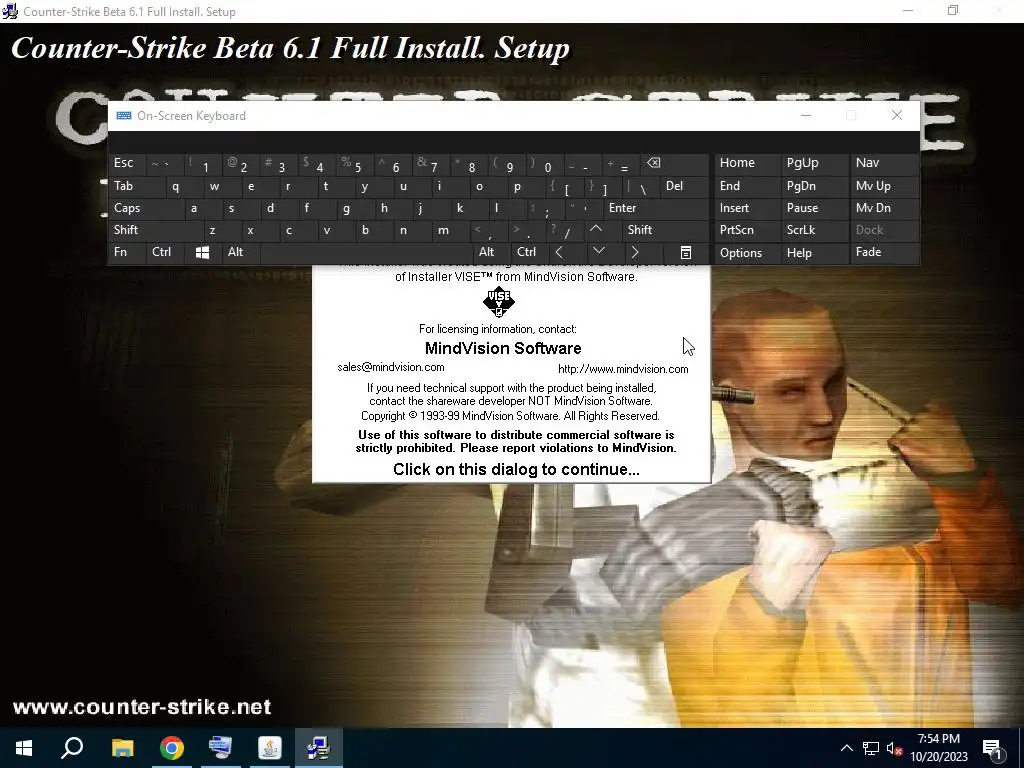Viewport: 1024px width, 768px height.
Task: Click the Home key
Action: tap(747, 164)
